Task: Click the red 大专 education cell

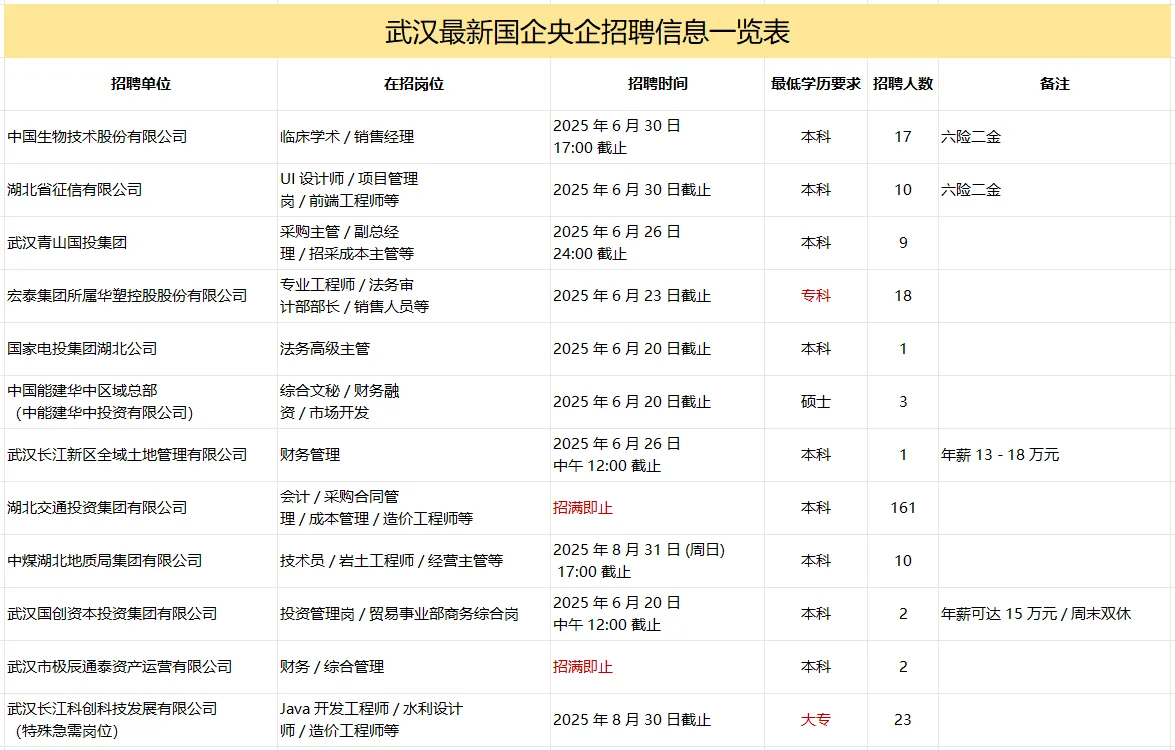Action: (x=815, y=719)
